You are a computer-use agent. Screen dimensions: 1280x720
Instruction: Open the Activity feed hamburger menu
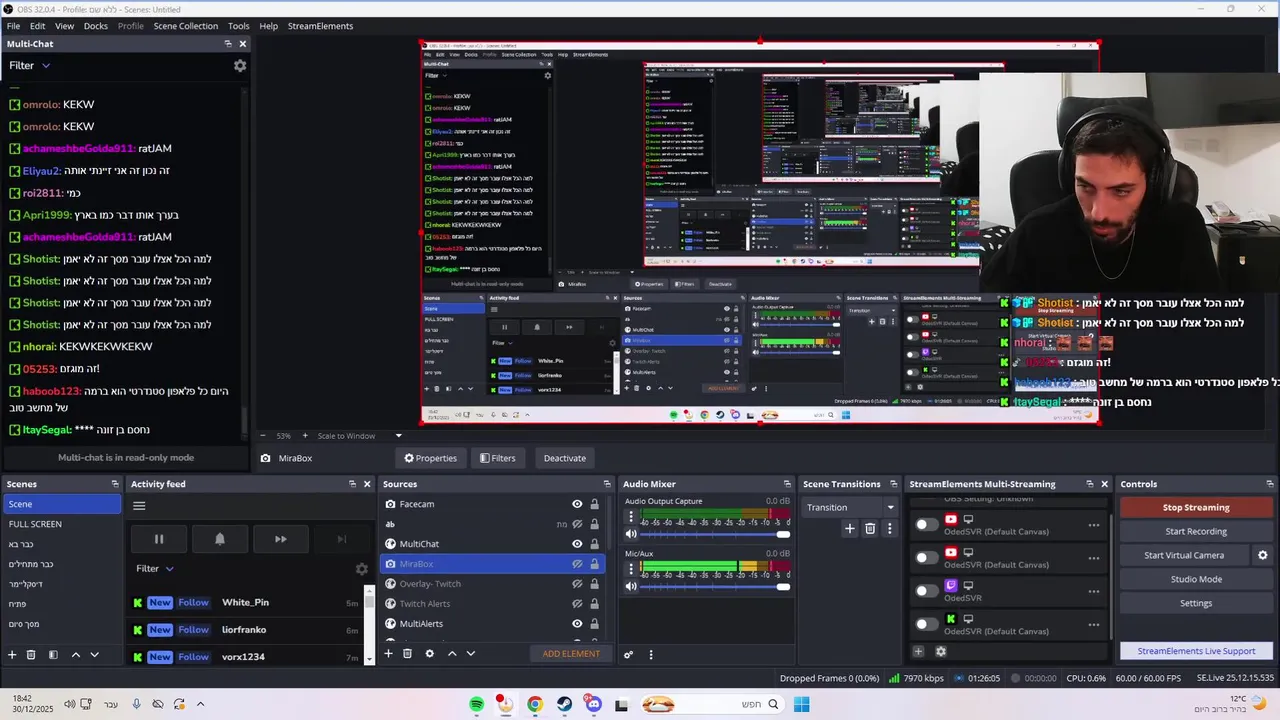[139, 505]
